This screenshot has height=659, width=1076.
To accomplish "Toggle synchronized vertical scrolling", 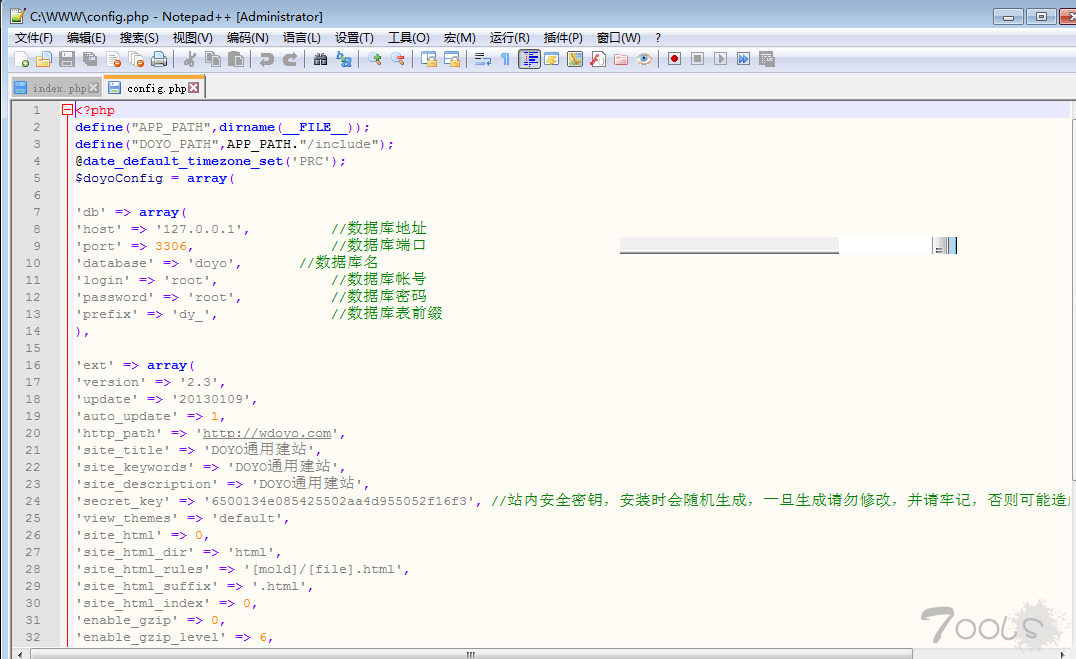I will coord(429,60).
